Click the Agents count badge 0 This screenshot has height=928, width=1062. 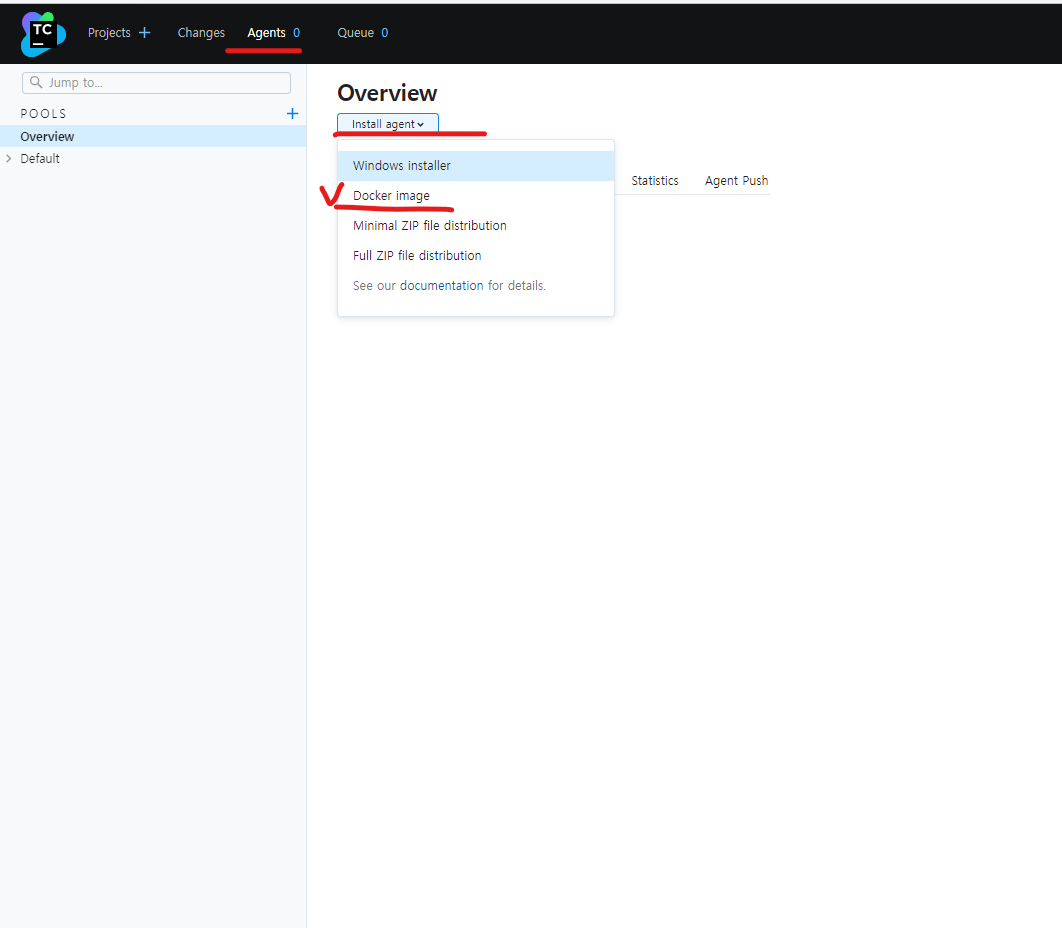point(296,33)
